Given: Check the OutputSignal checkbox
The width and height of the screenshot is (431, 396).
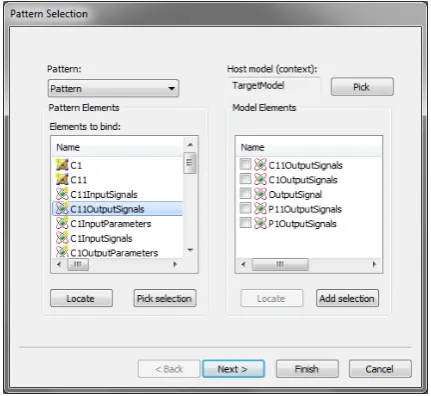Looking at the screenshot, I should click(x=245, y=194).
